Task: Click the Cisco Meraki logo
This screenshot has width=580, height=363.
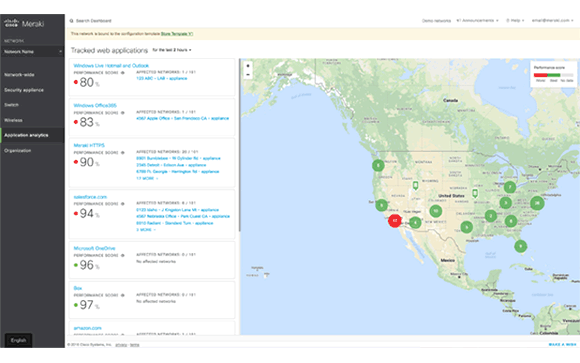Action: pyautogui.click(x=24, y=24)
